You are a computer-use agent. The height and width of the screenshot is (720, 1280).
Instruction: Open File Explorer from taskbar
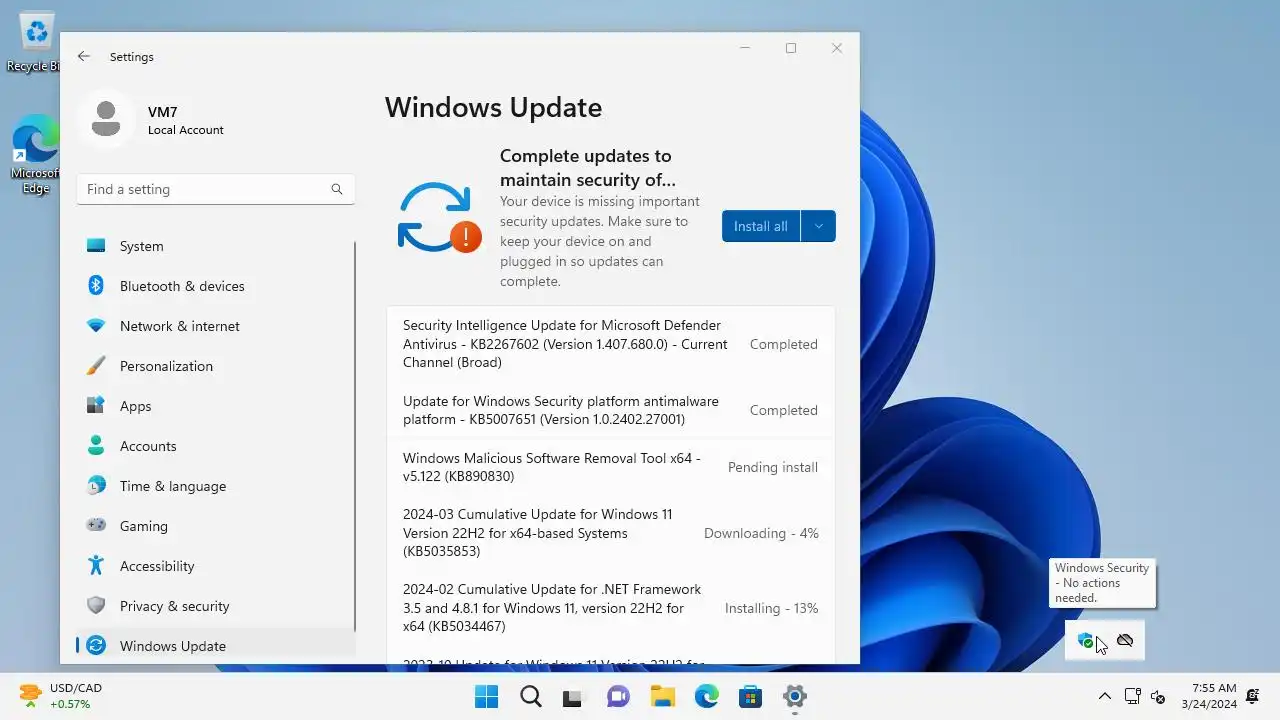(662, 697)
